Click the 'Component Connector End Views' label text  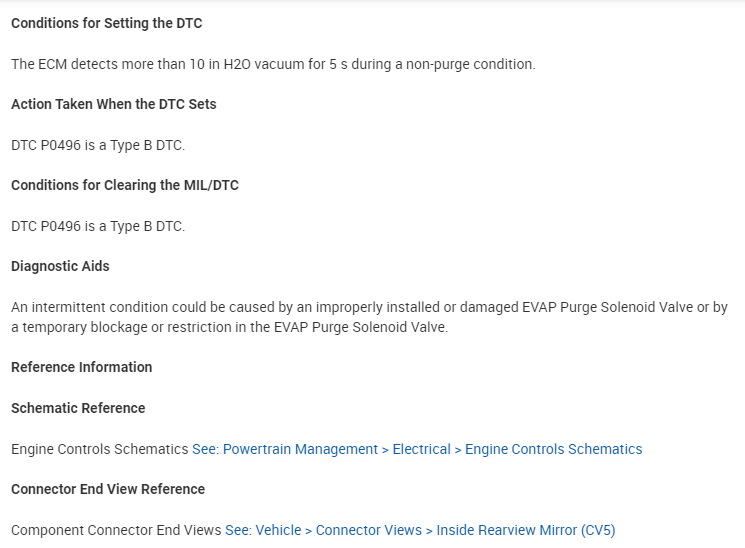(x=116, y=530)
